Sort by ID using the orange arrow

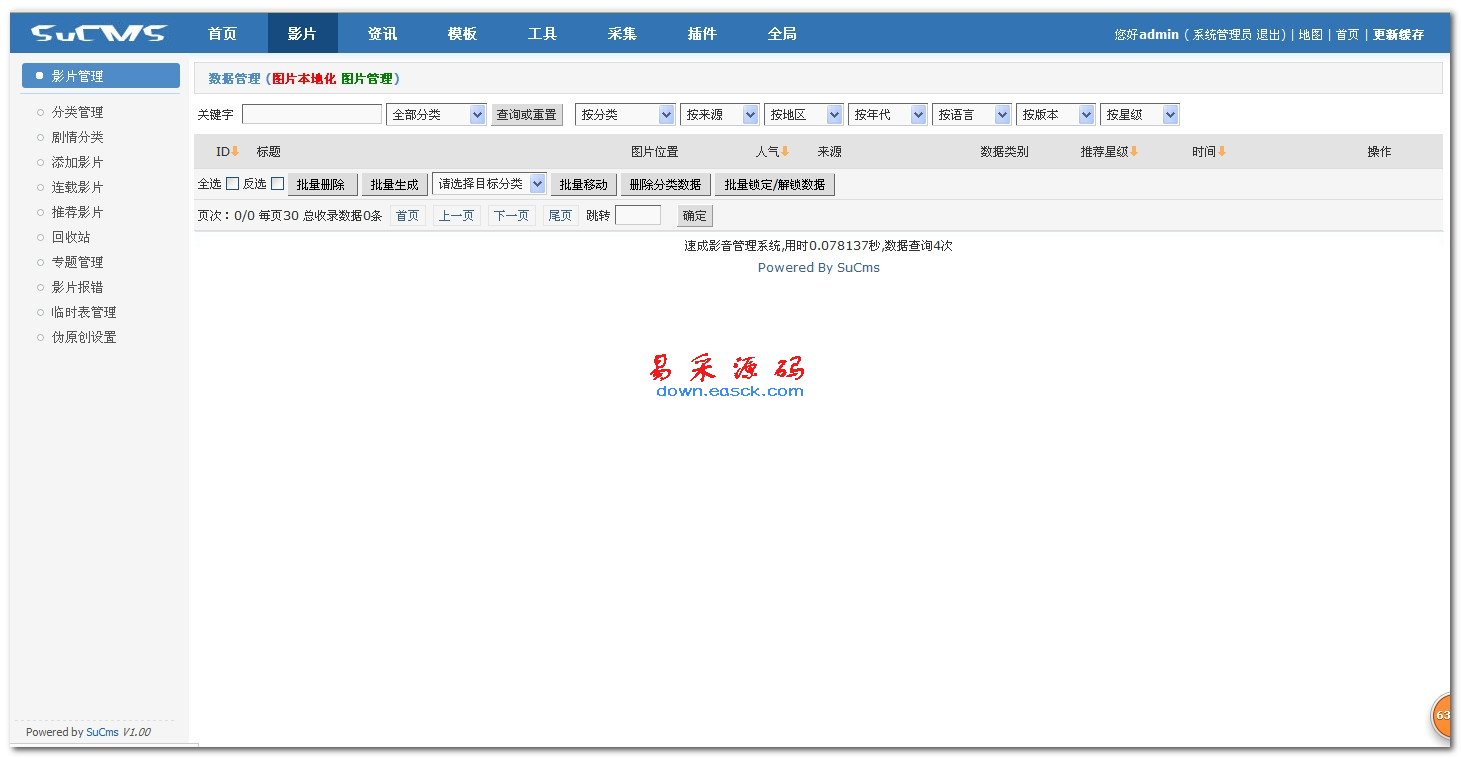235,152
